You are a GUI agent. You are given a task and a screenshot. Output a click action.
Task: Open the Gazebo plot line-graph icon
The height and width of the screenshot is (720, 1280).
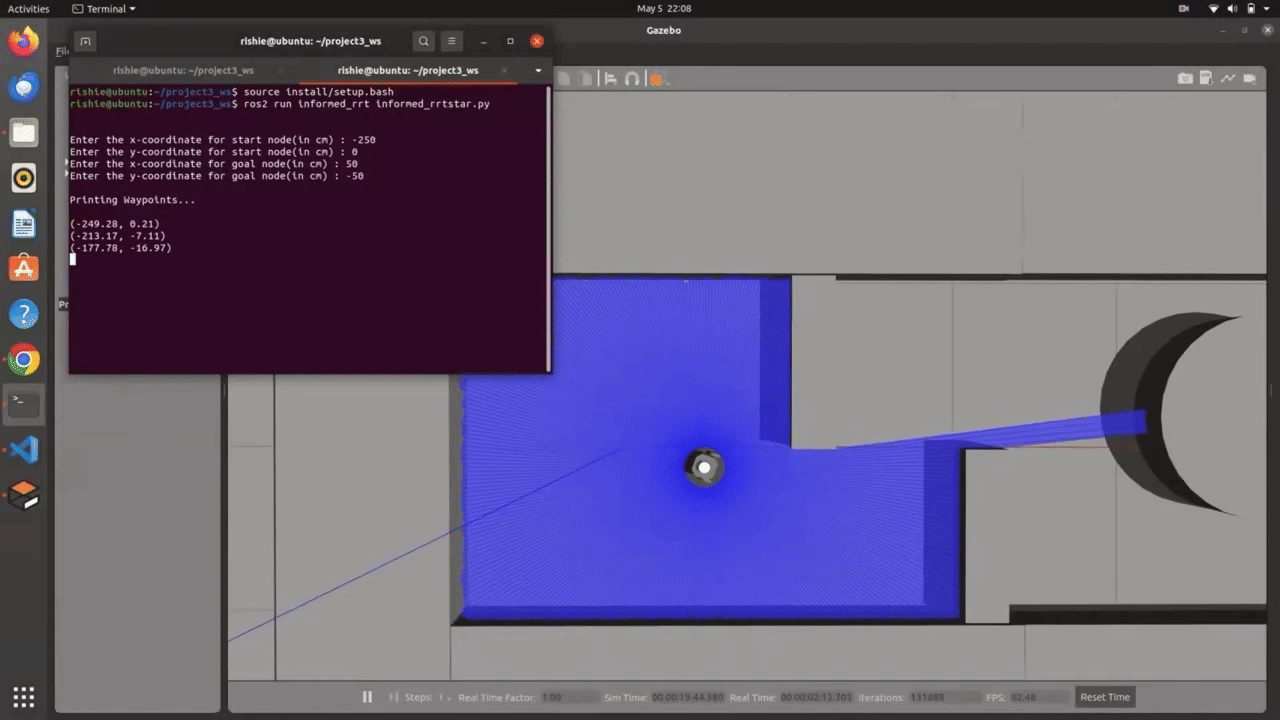1228,78
